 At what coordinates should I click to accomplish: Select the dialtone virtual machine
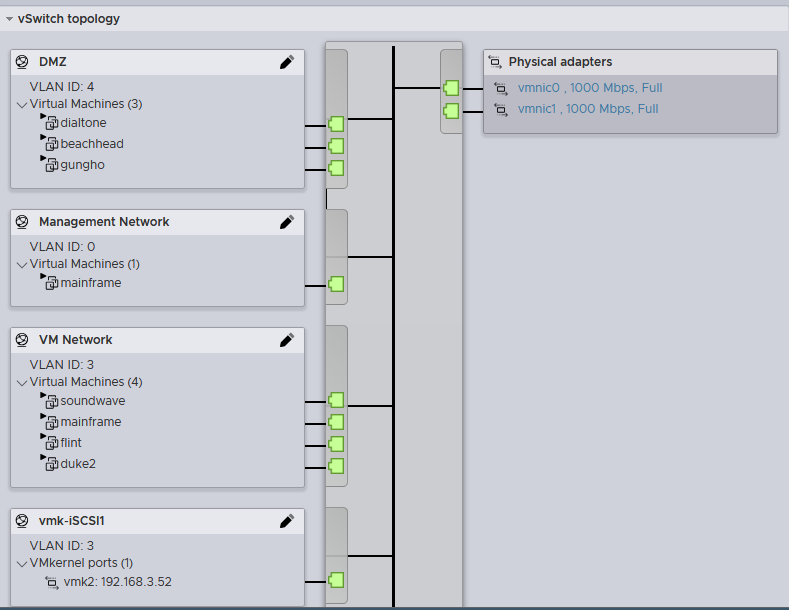click(x=83, y=123)
